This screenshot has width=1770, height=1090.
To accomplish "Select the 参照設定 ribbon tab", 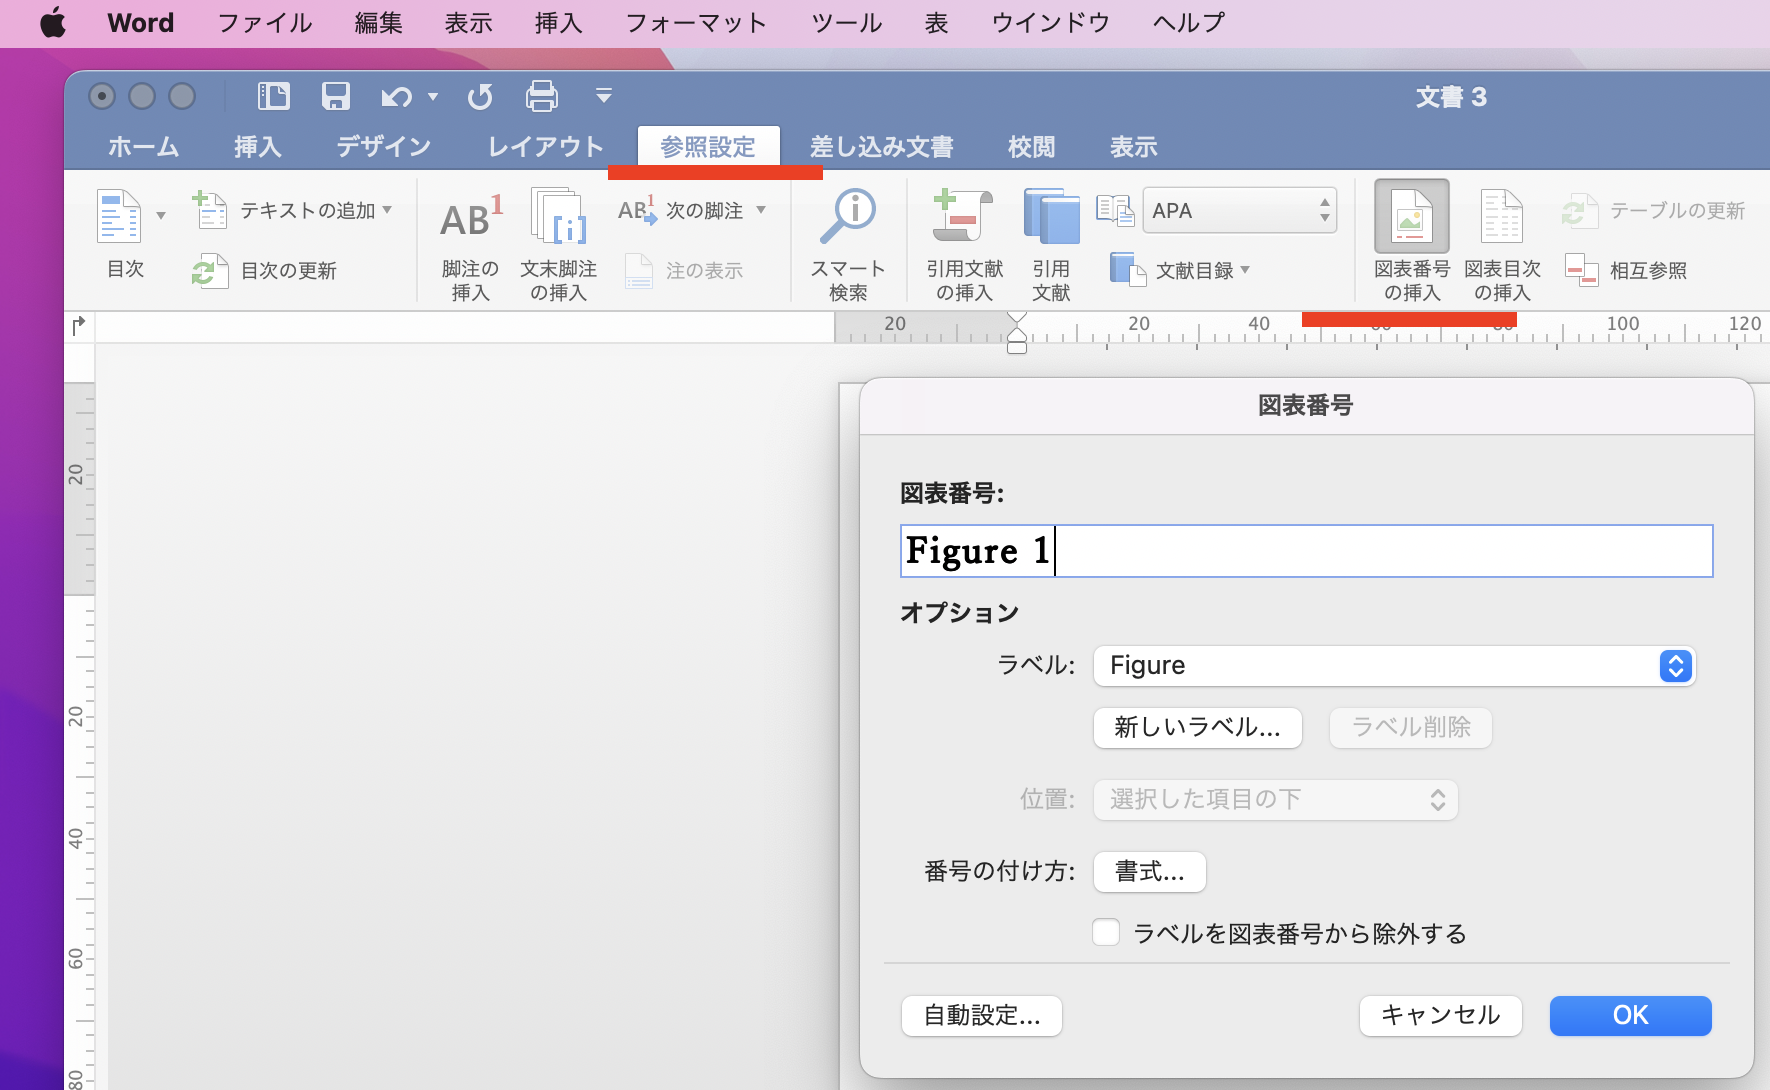I will point(708,147).
